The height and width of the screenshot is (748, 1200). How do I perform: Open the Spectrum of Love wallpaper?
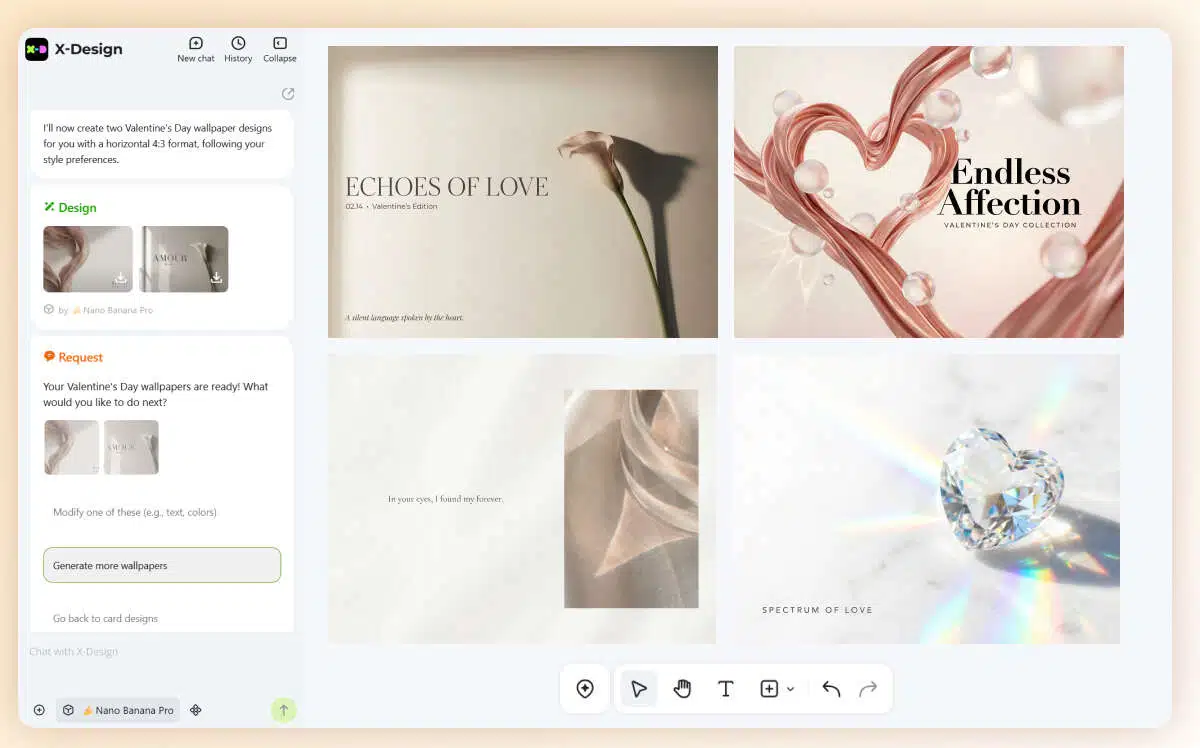coord(925,498)
